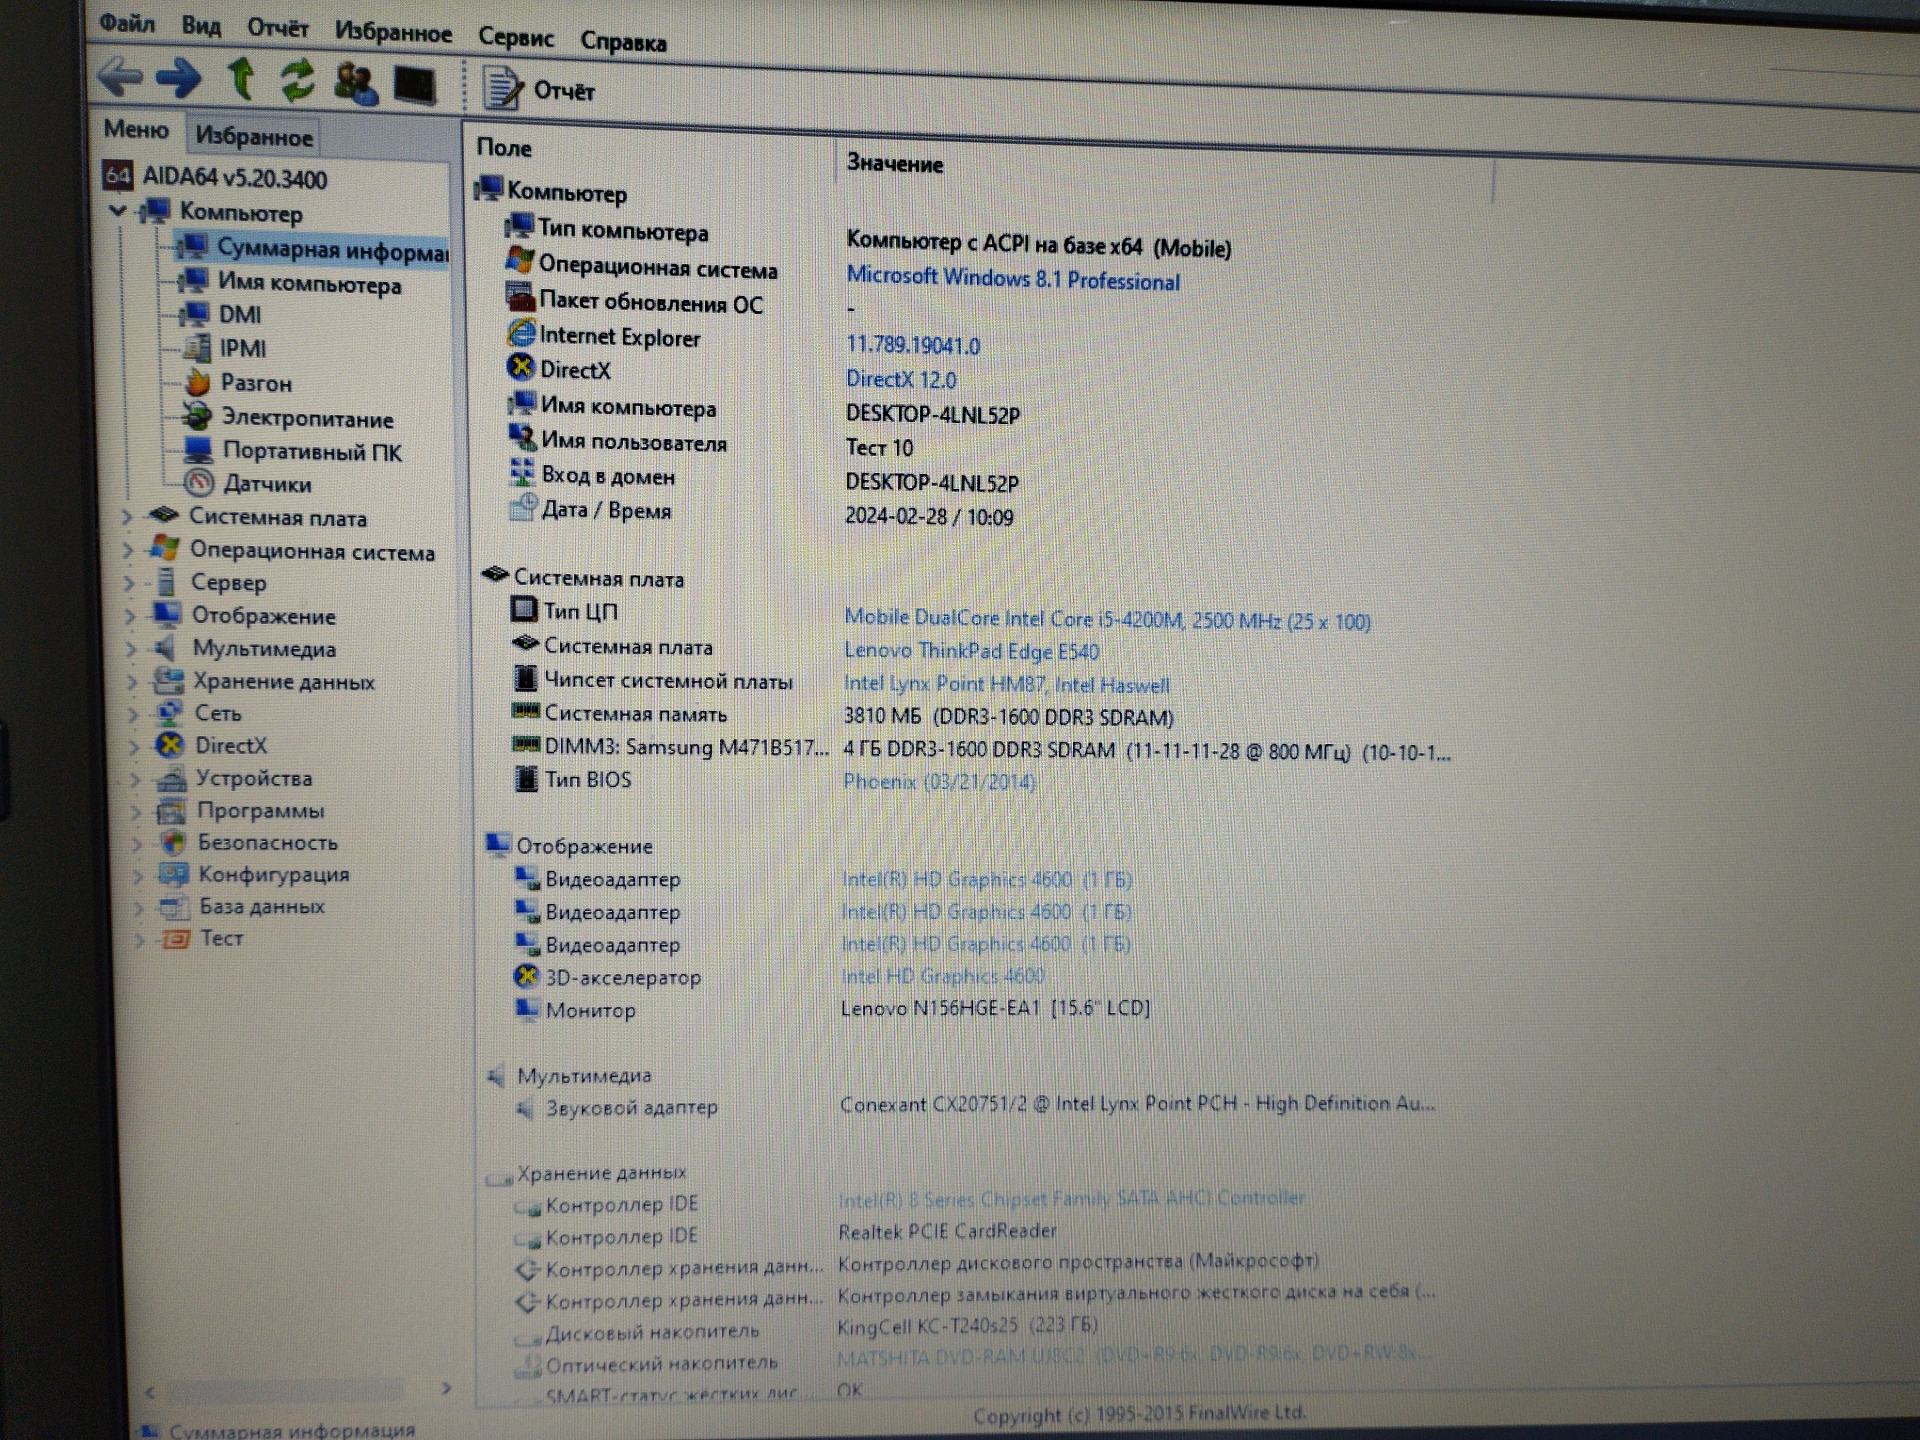
Task: Click the Устройства tree icon
Action: tap(172, 778)
